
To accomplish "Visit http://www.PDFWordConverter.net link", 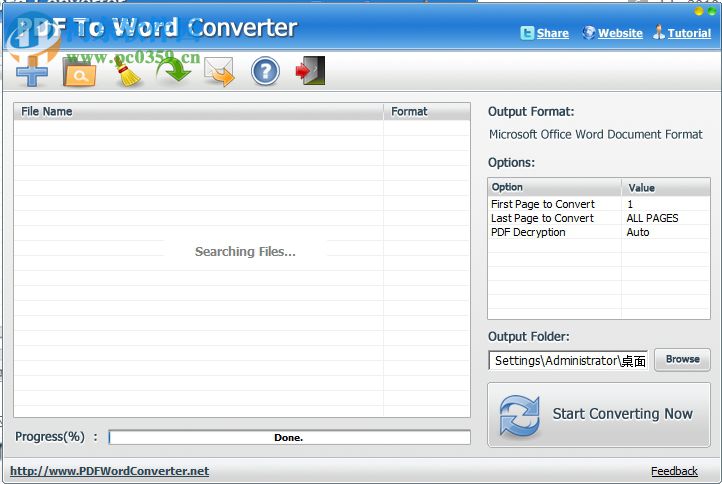I will pos(110,471).
